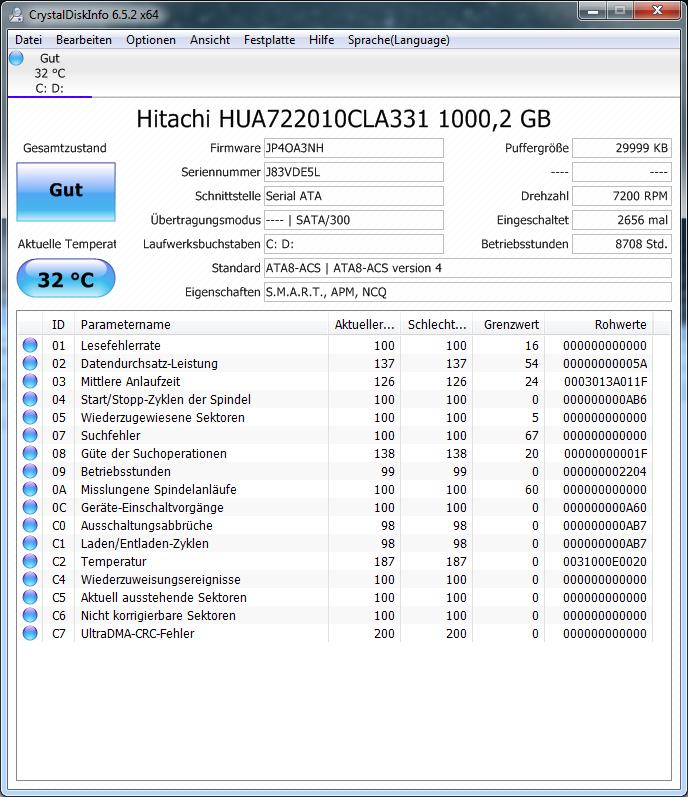
Task: Click the Laufwerksbuchstaben field C: D:
Action: click(x=354, y=244)
